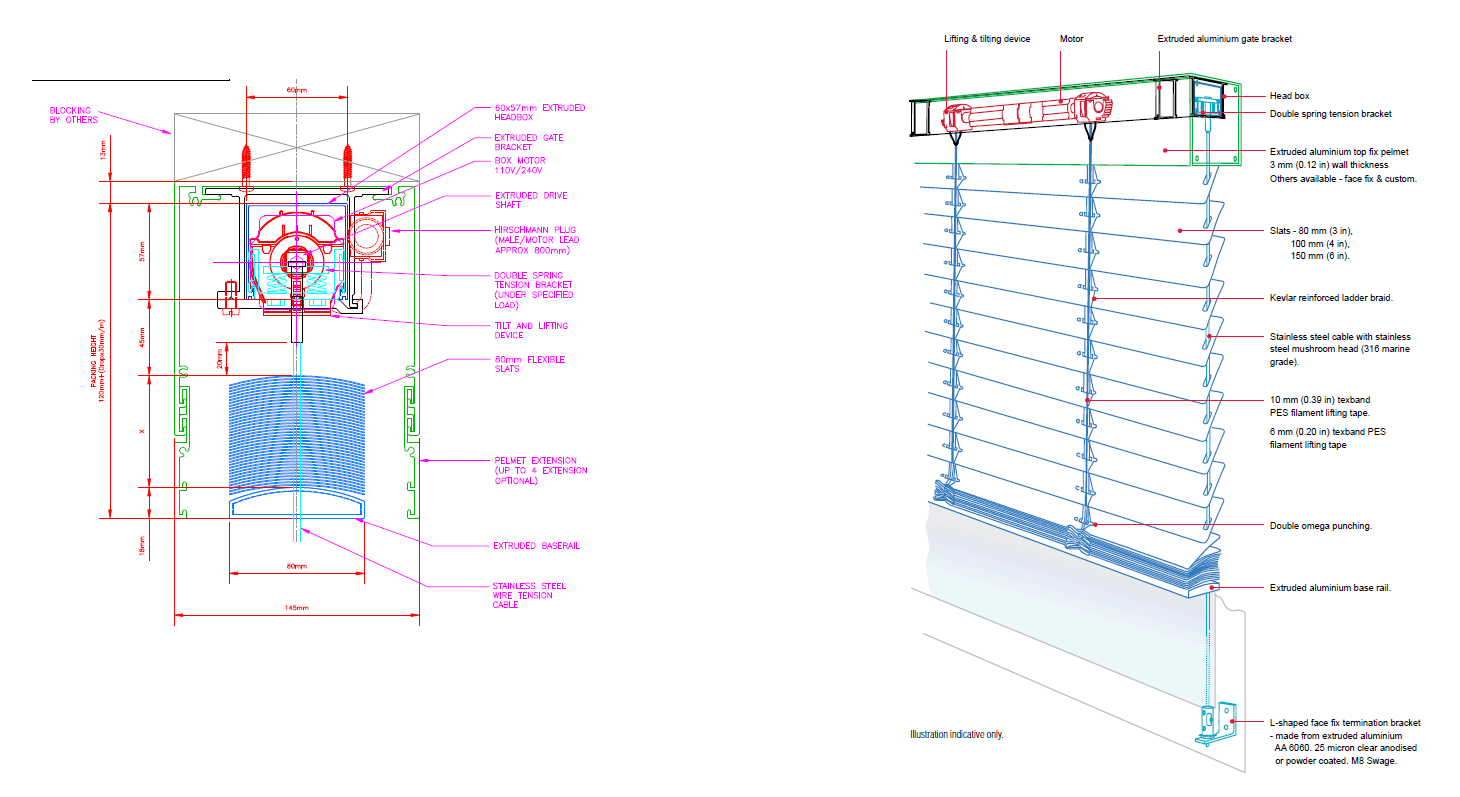Click the "L-shaped face fix termination bracket" text
1460x797 pixels.
pyautogui.click(x=1345, y=722)
